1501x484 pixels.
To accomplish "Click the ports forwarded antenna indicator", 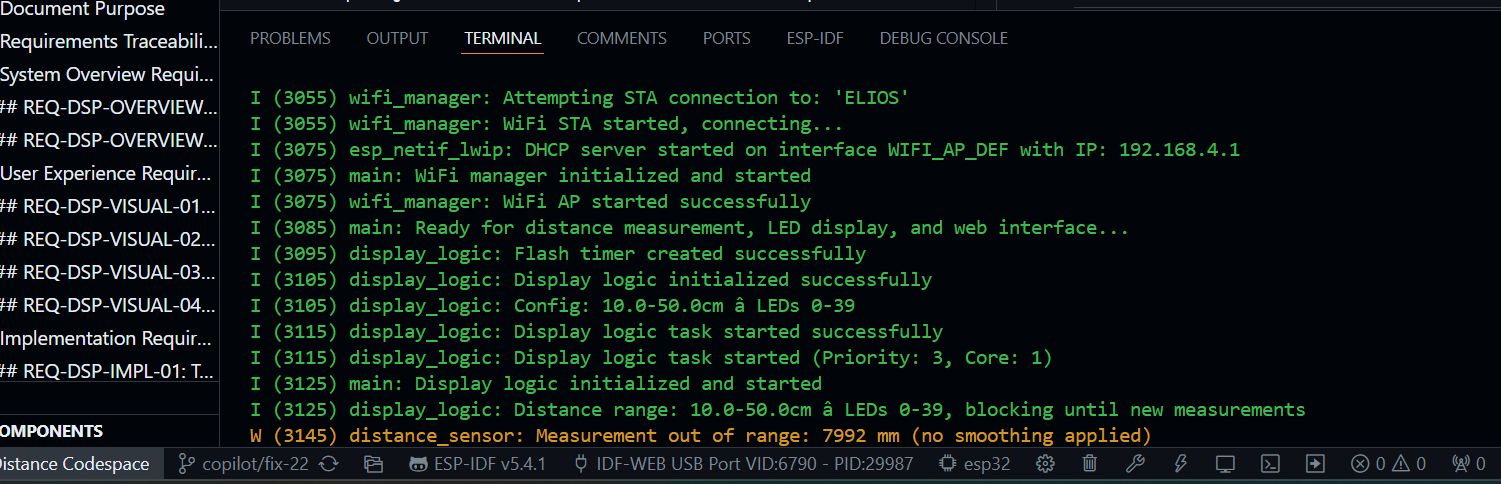I will pos(1468,464).
